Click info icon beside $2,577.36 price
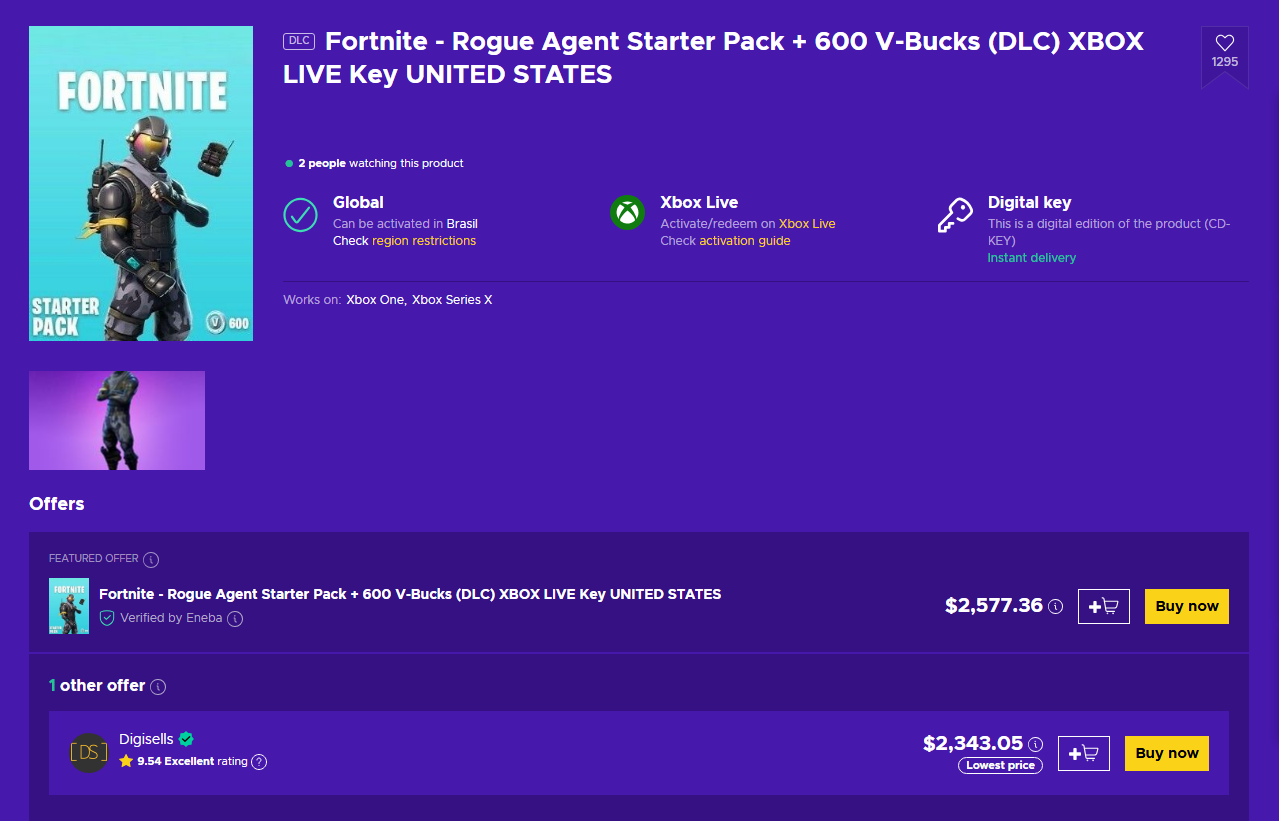The width and height of the screenshot is (1279, 821). (1055, 606)
